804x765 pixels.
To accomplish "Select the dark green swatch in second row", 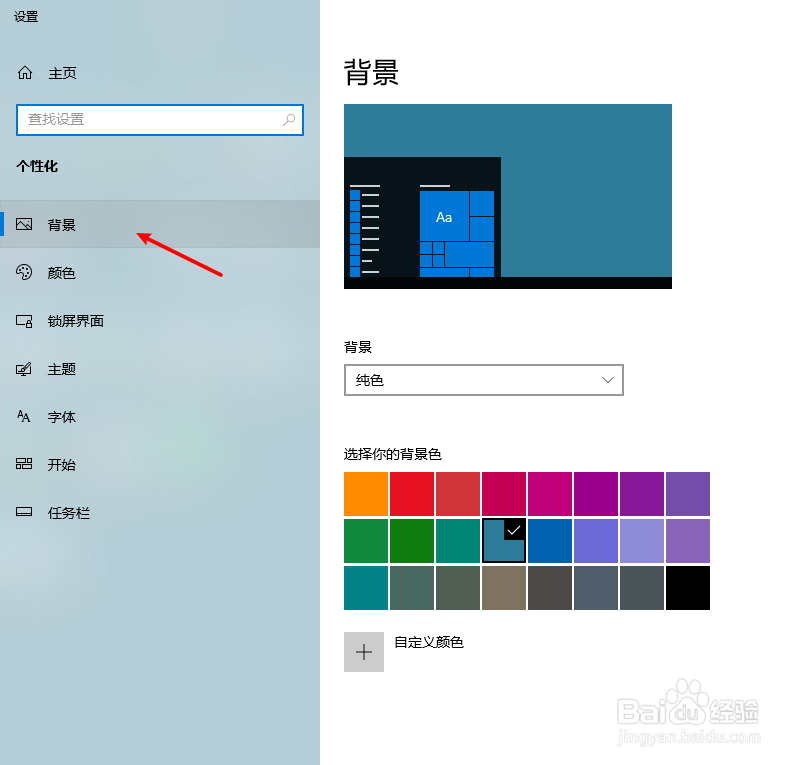I will pos(411,541).
